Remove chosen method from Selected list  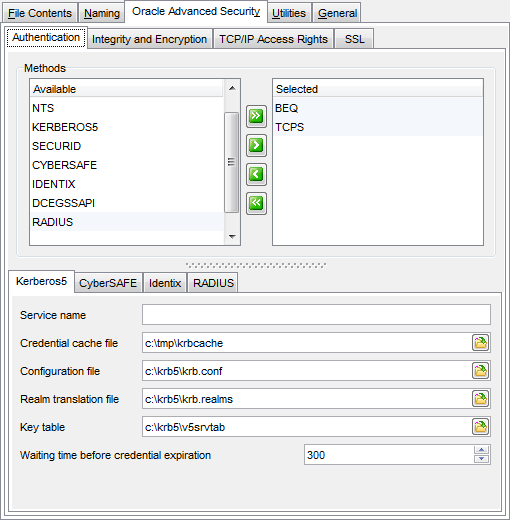(x=256, y=174)
